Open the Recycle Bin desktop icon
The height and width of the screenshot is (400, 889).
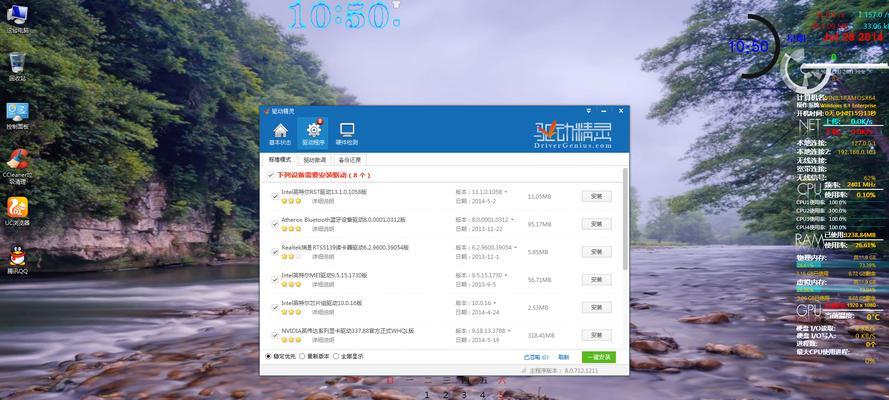(x=18, y=67)
